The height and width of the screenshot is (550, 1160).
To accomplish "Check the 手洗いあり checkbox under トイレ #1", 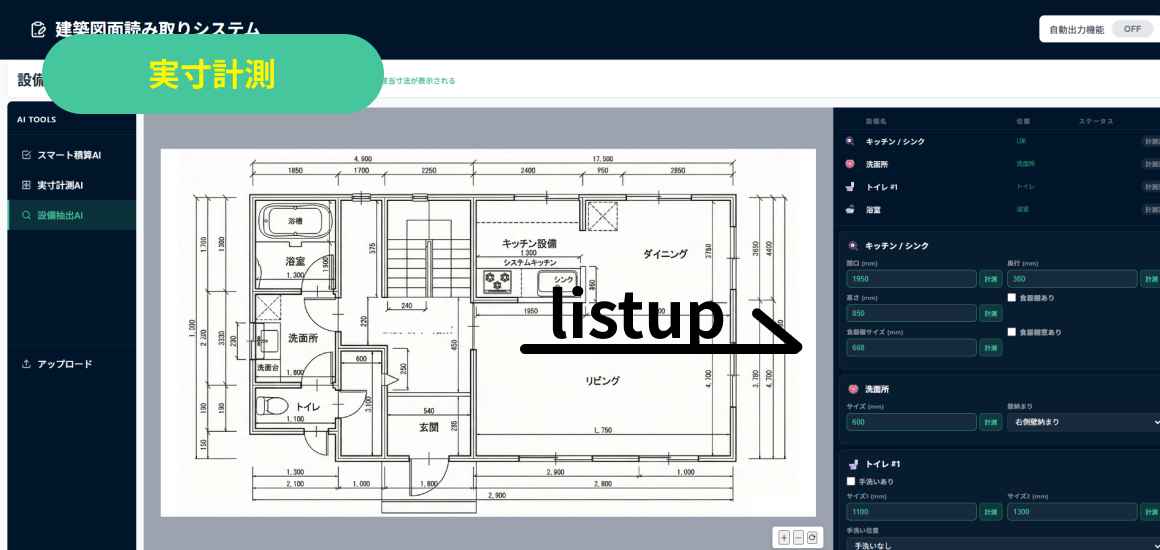I will point(851,481).
